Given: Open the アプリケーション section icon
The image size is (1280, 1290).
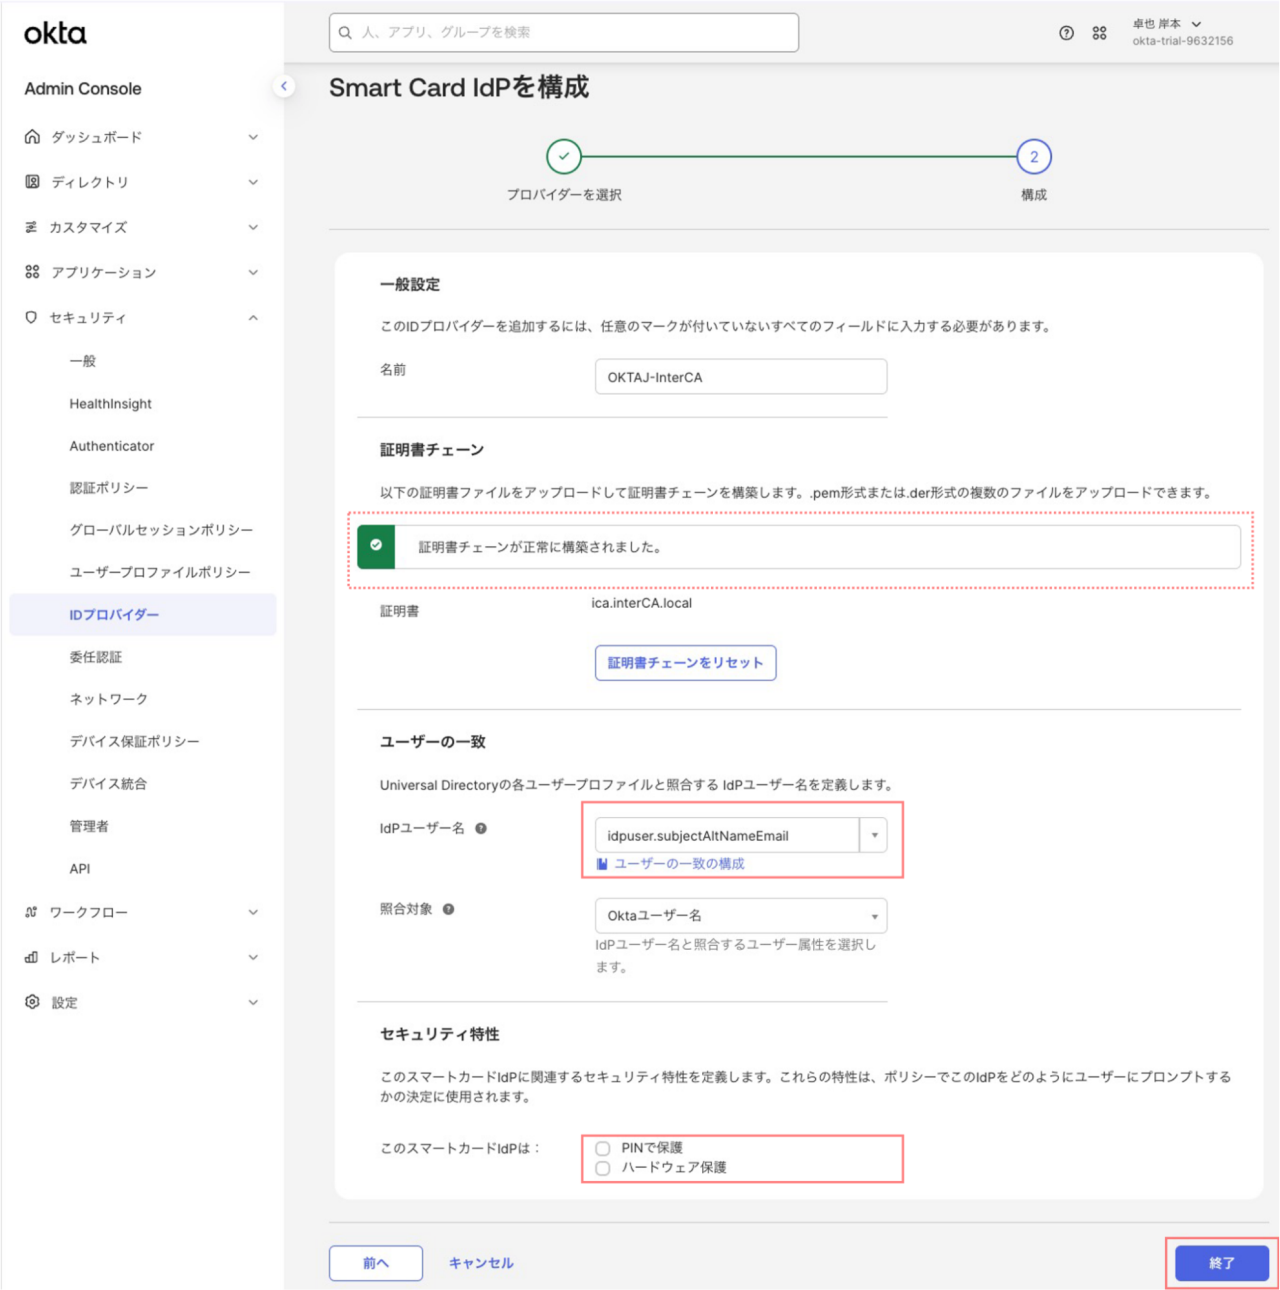Looking at the screenshot, I should 31,272.
